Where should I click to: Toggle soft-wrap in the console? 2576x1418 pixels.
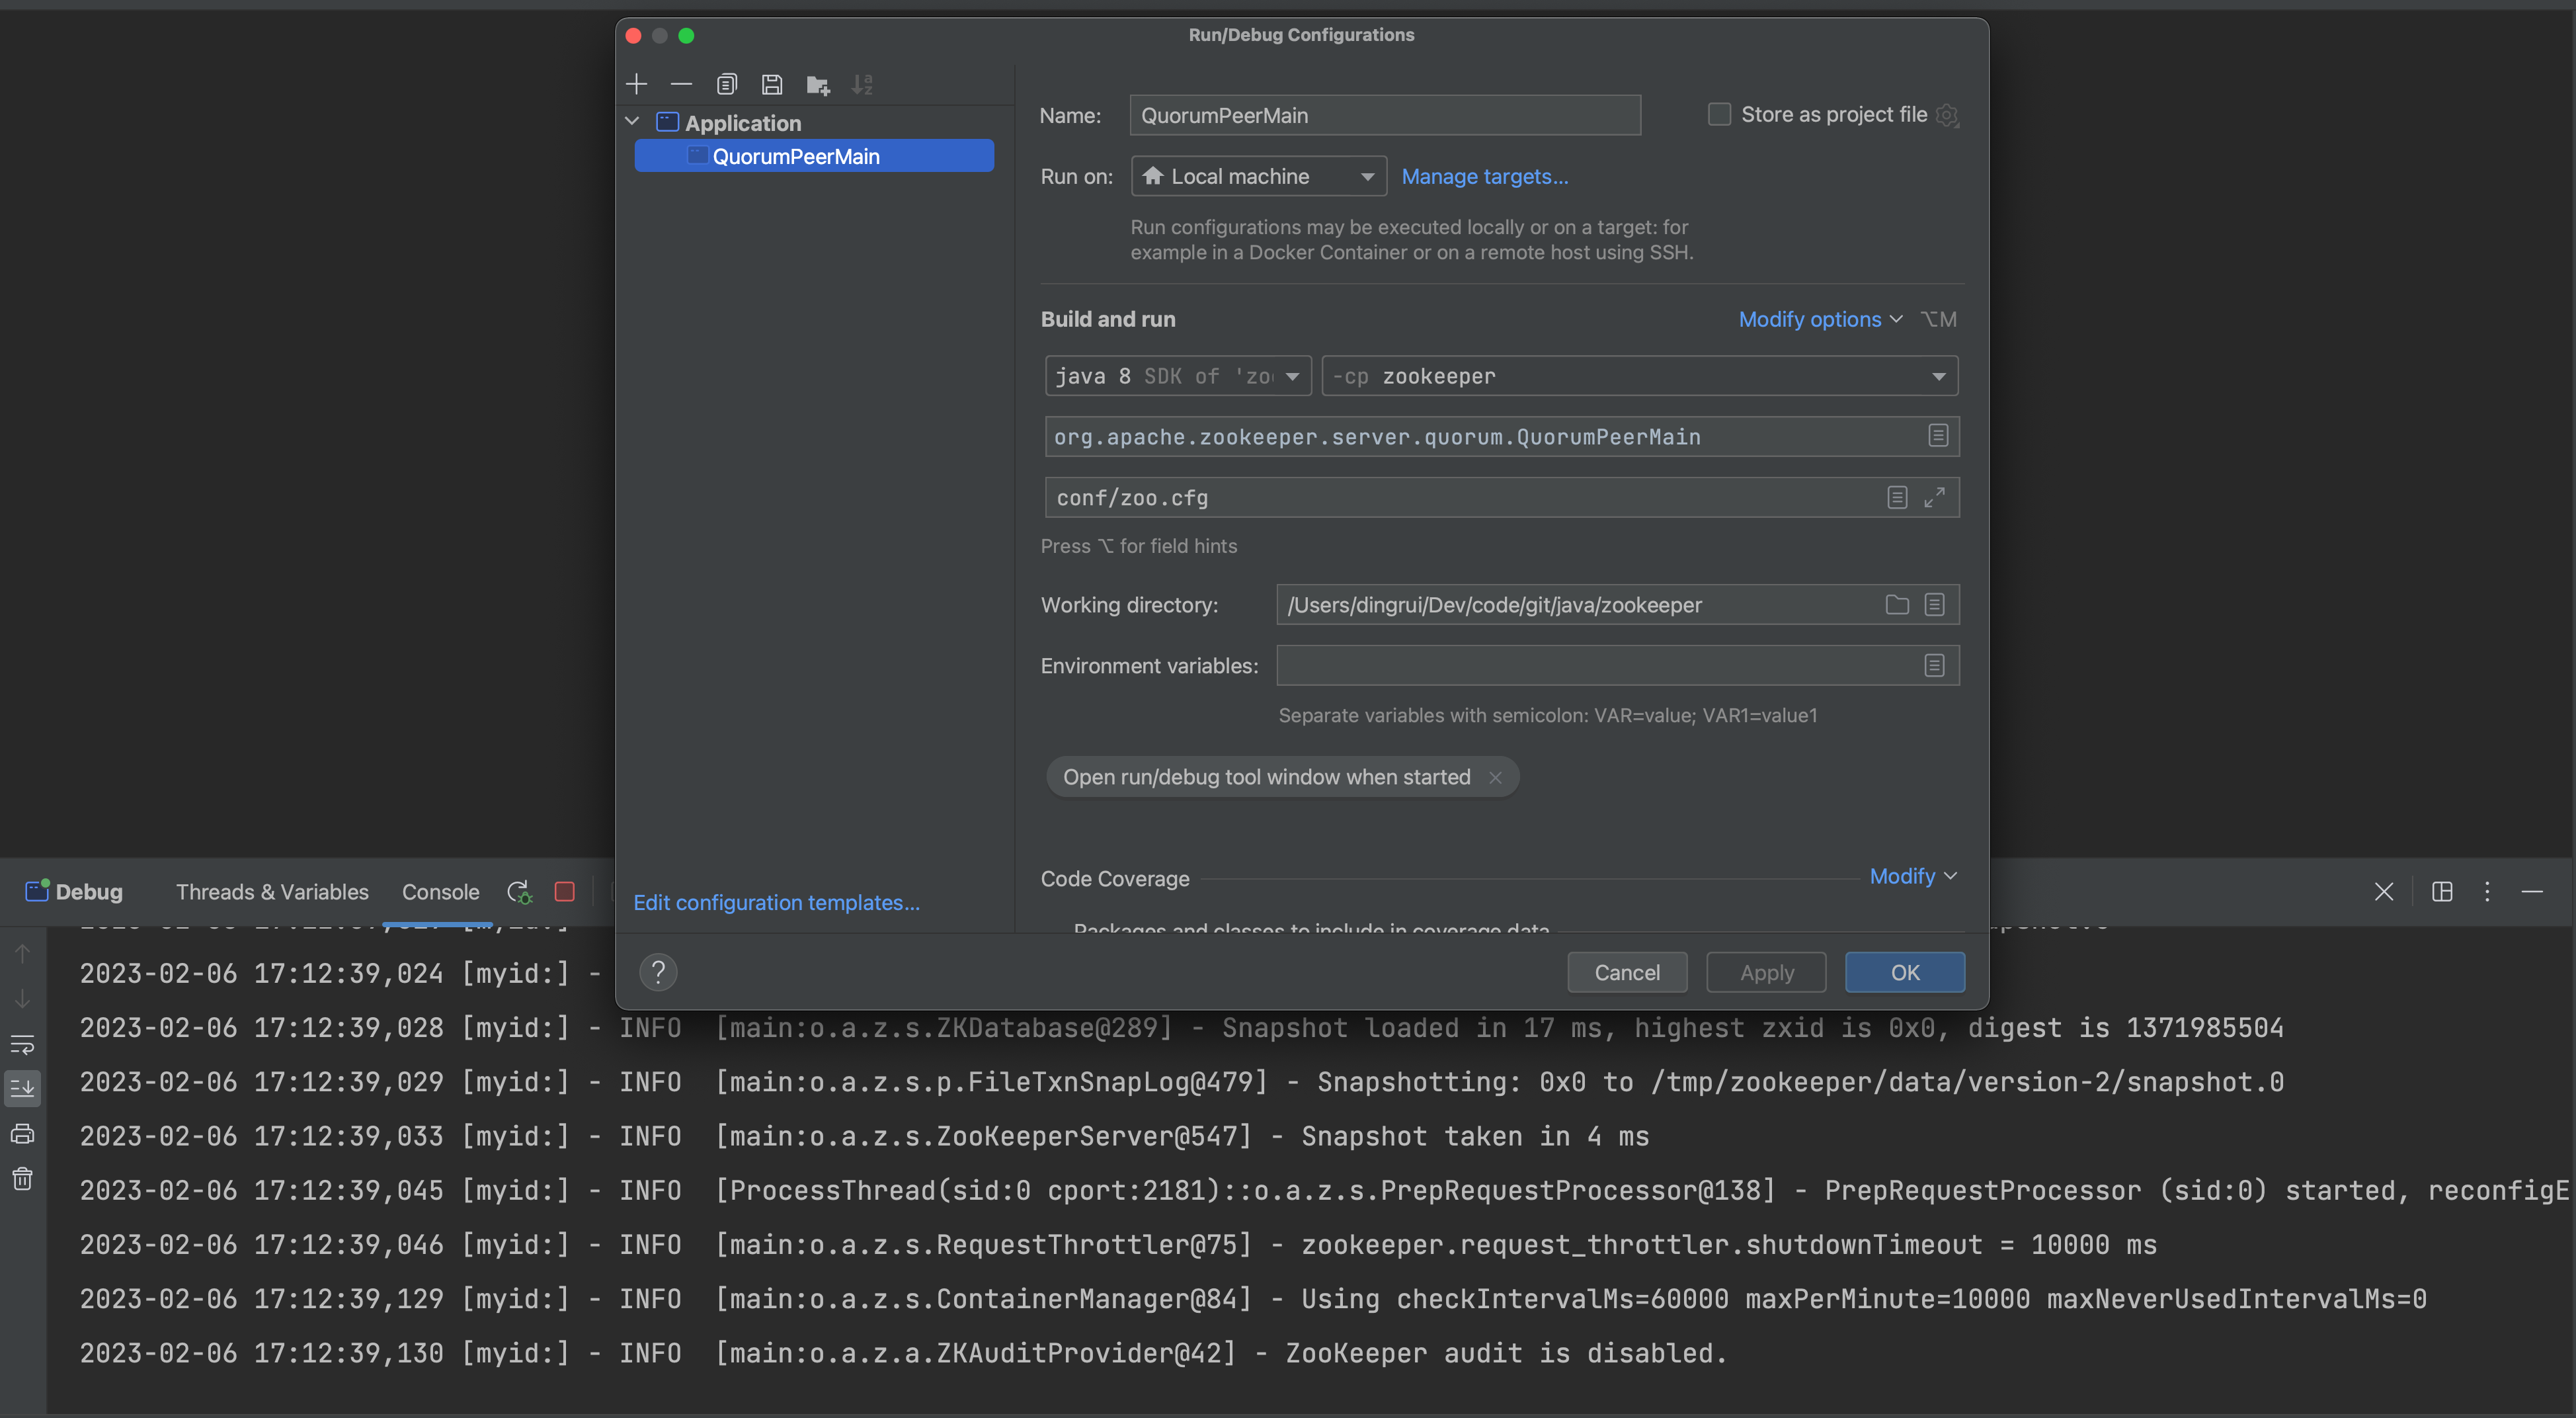pyautogui.click(x=23, y=1044)
